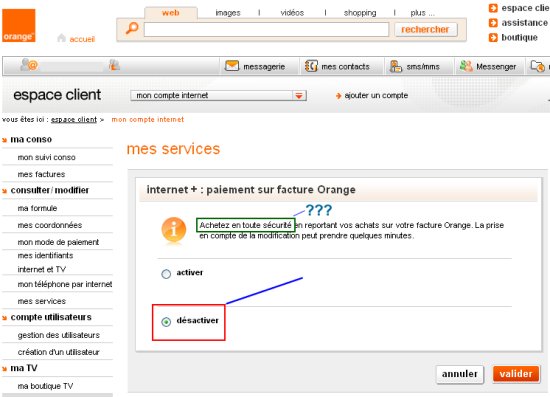This screenshot has height=397, width=550.
Task: Open mon téléphone par internet
Action: (65, 284)
